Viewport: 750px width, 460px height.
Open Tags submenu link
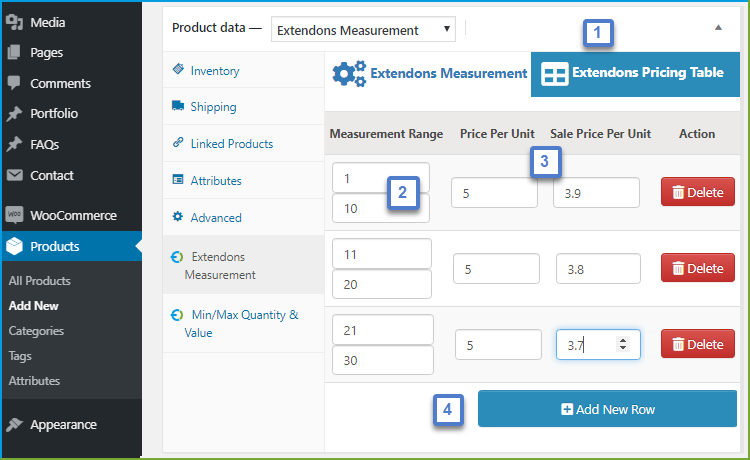[20, 356]
